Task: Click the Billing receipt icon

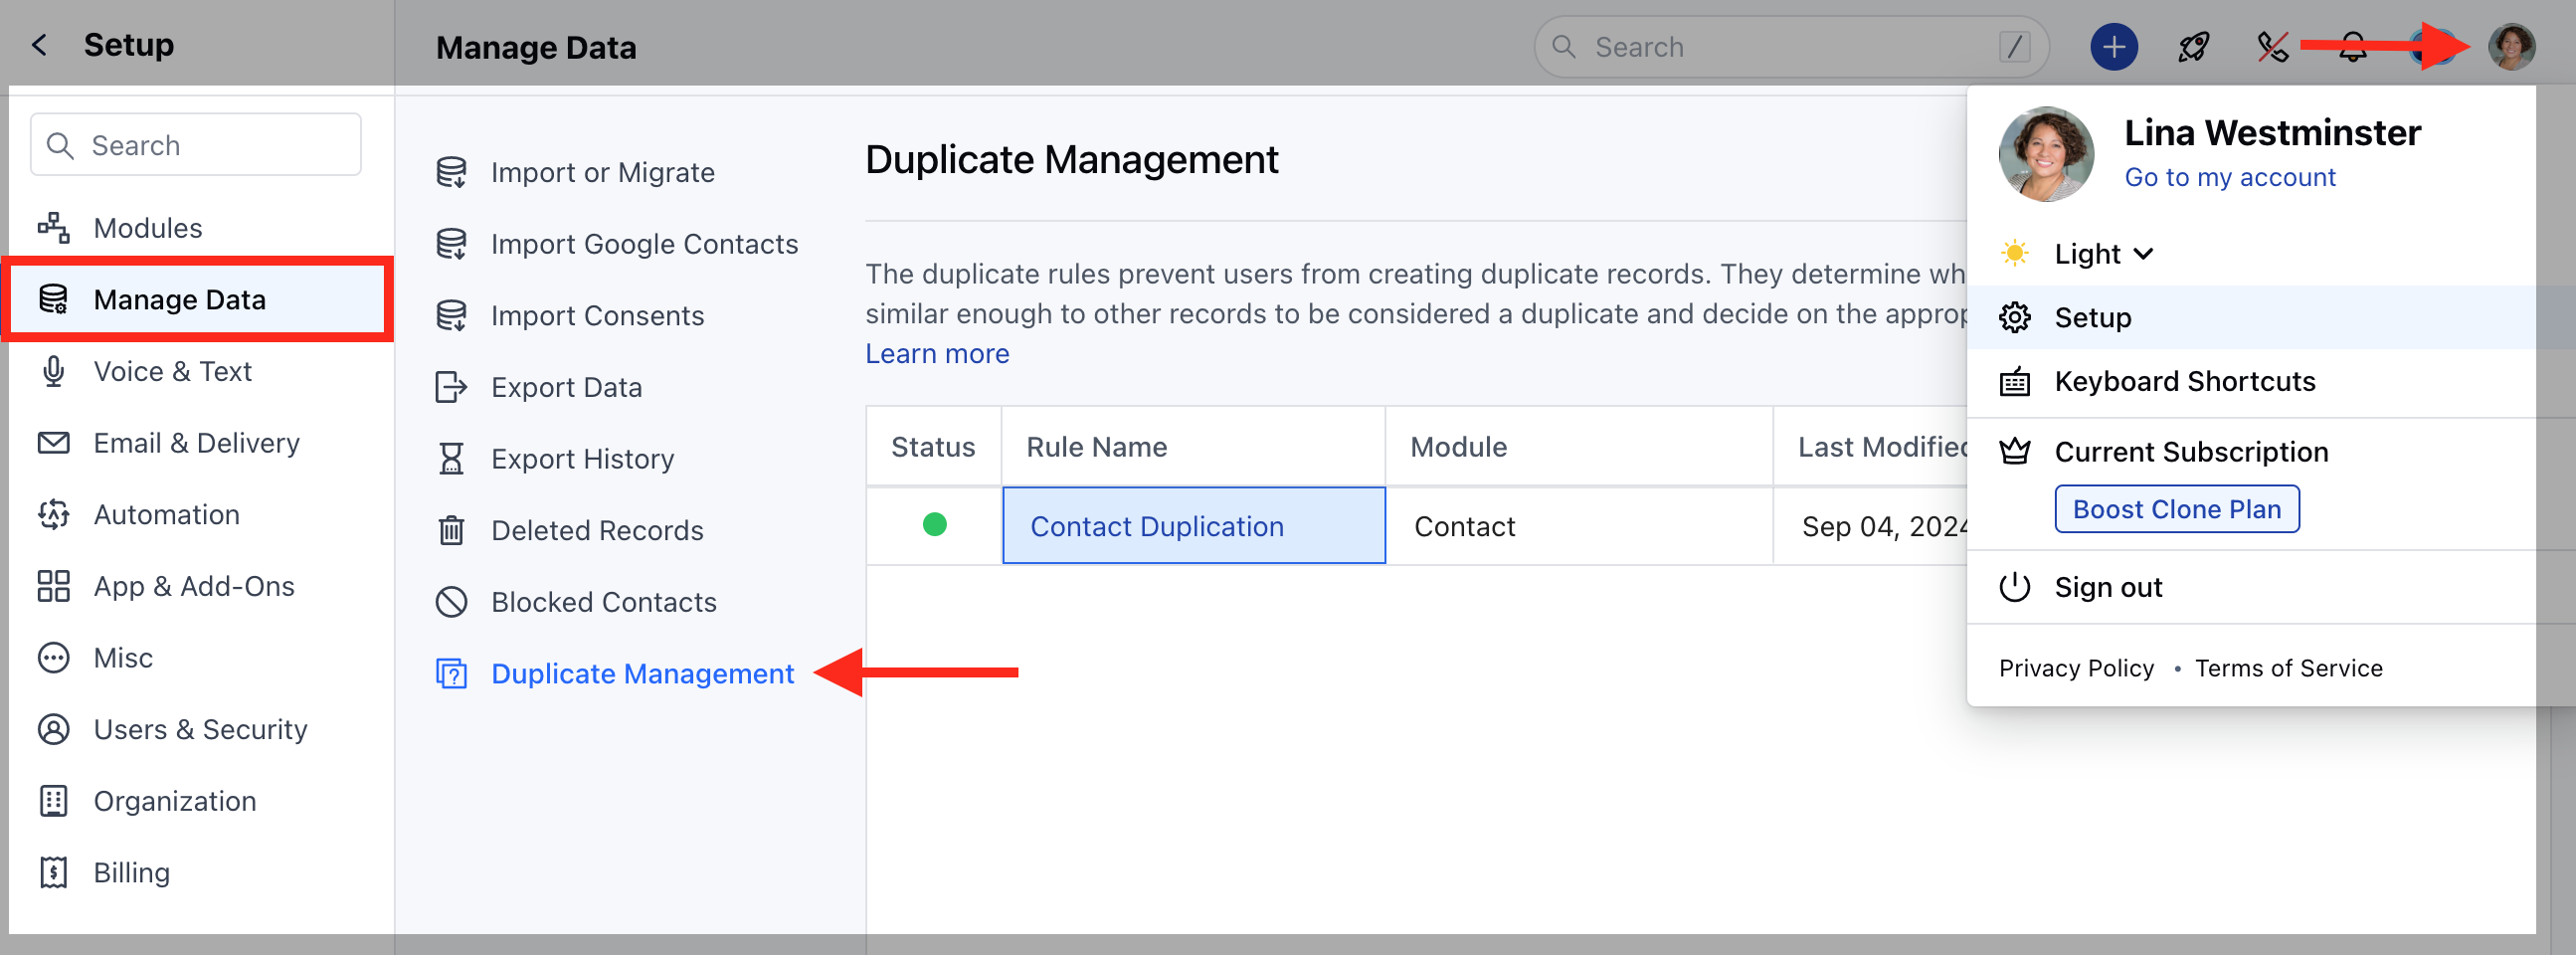Action: point(53,873)
